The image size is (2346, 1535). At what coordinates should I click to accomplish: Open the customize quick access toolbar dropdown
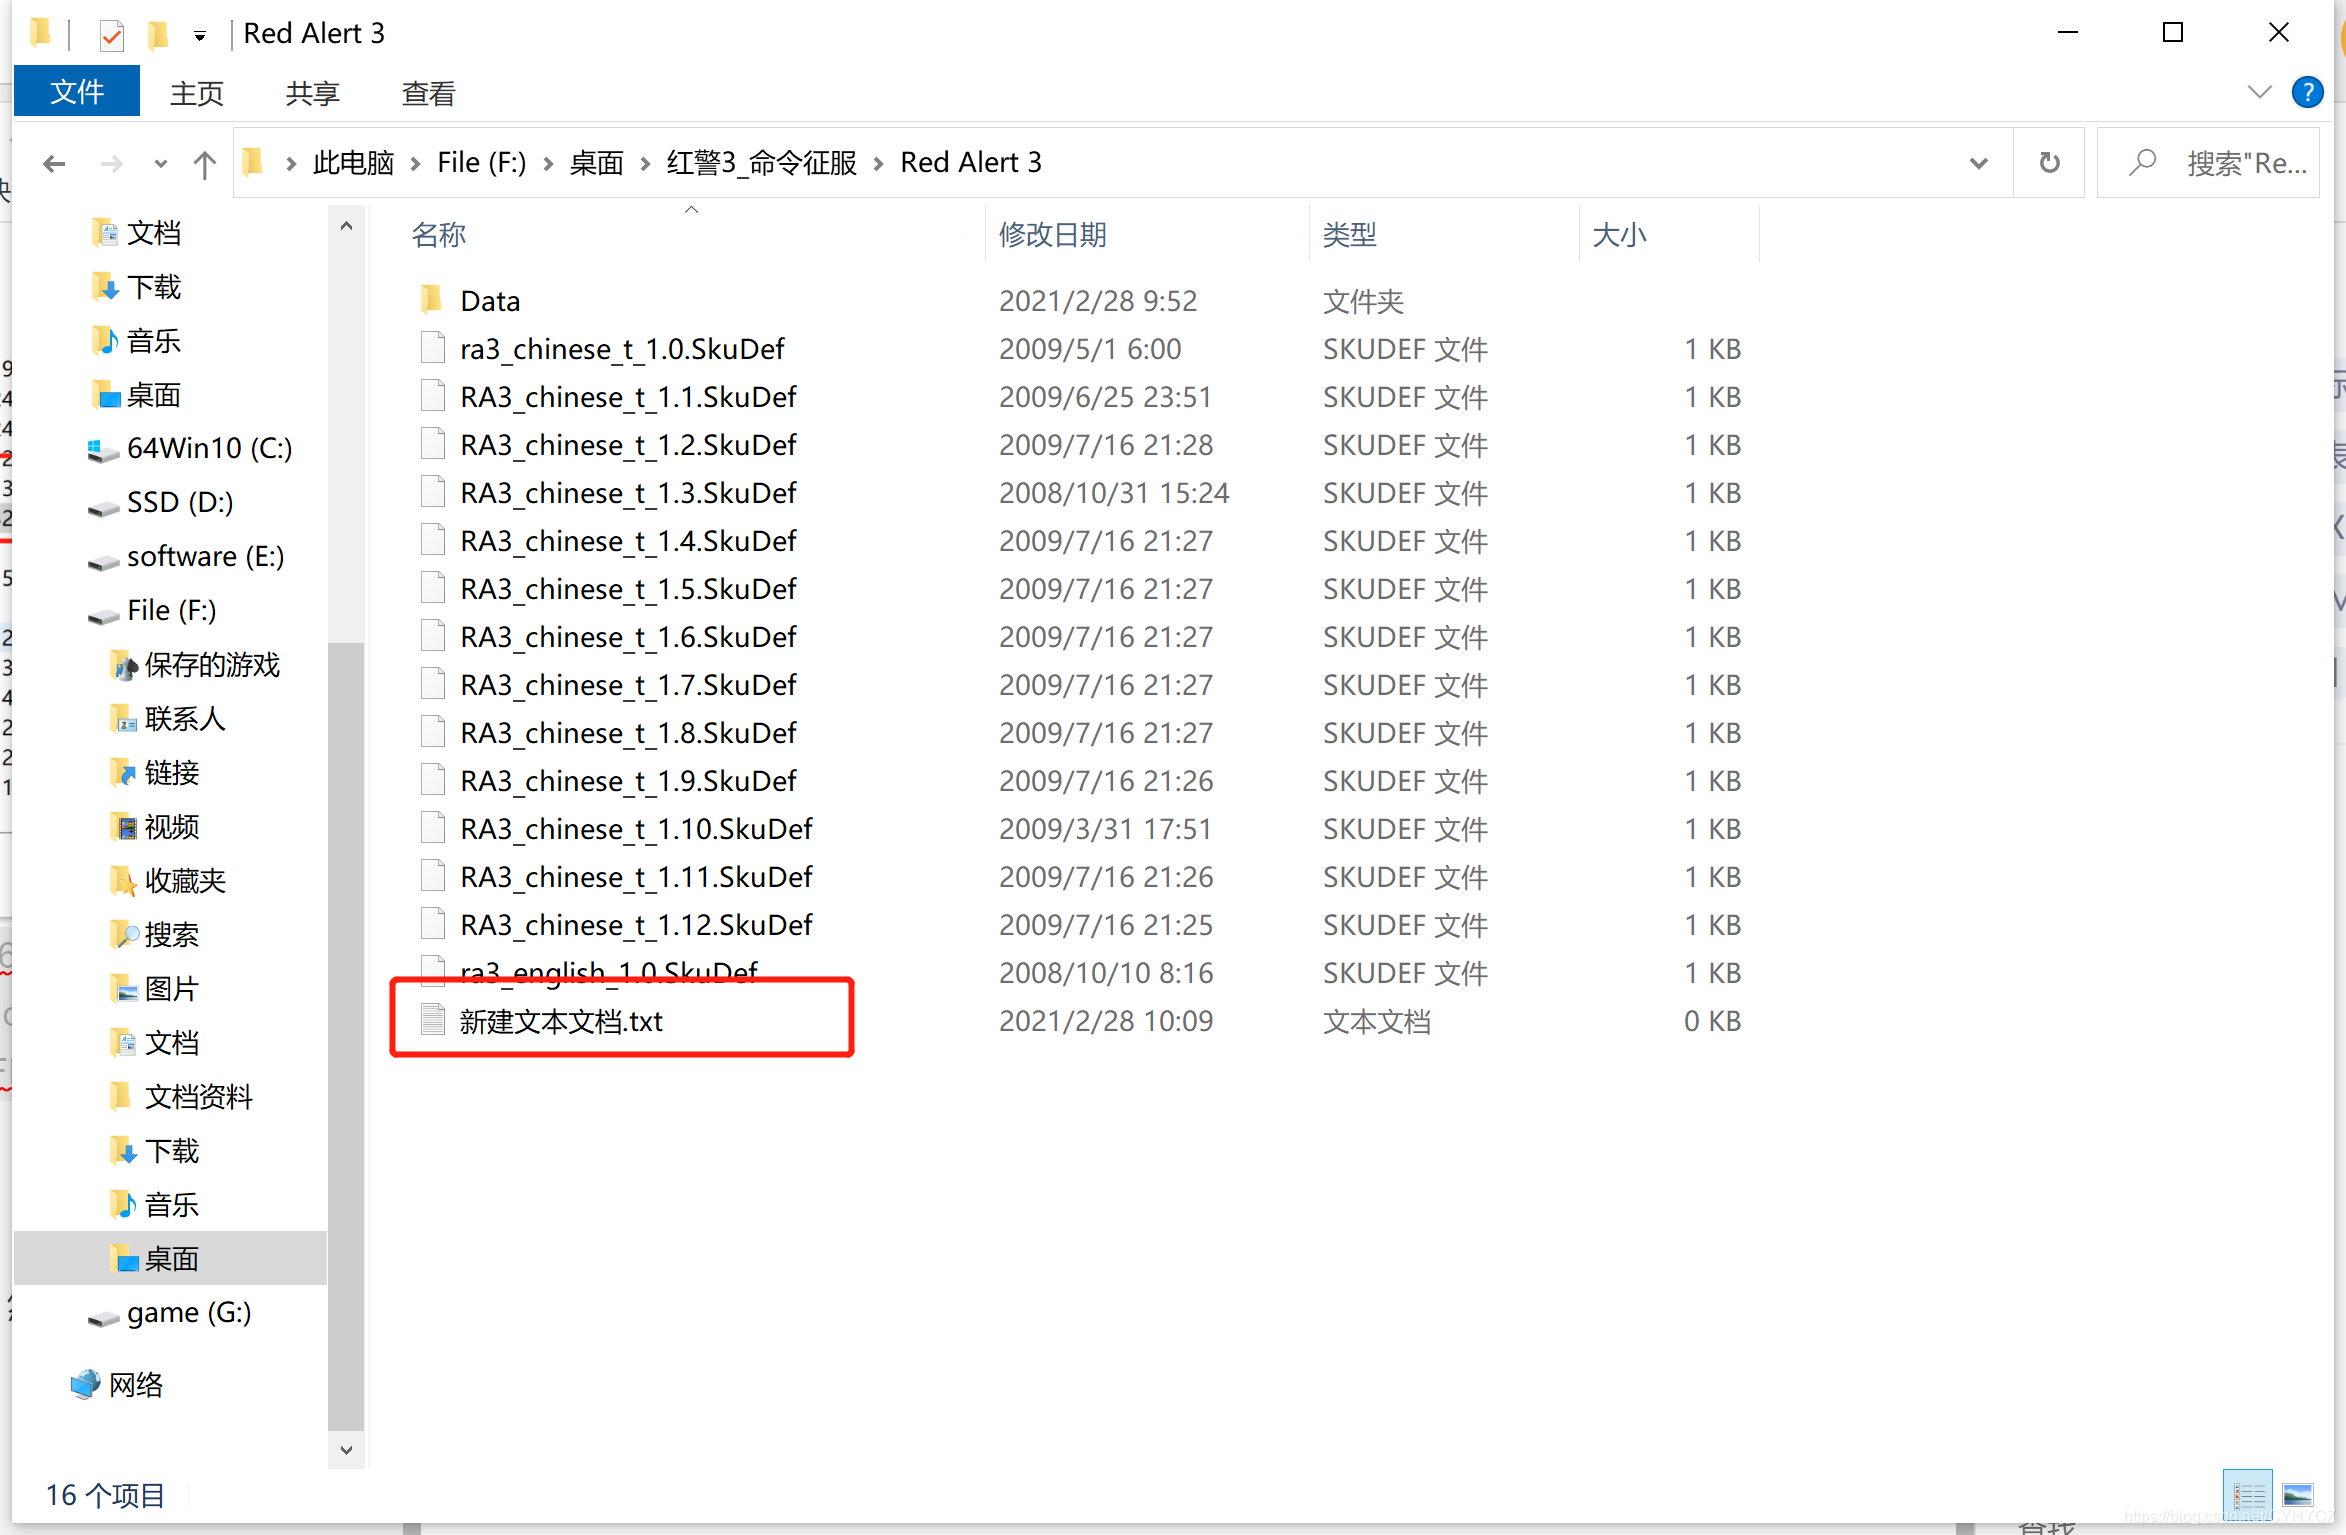click(200, 37)
